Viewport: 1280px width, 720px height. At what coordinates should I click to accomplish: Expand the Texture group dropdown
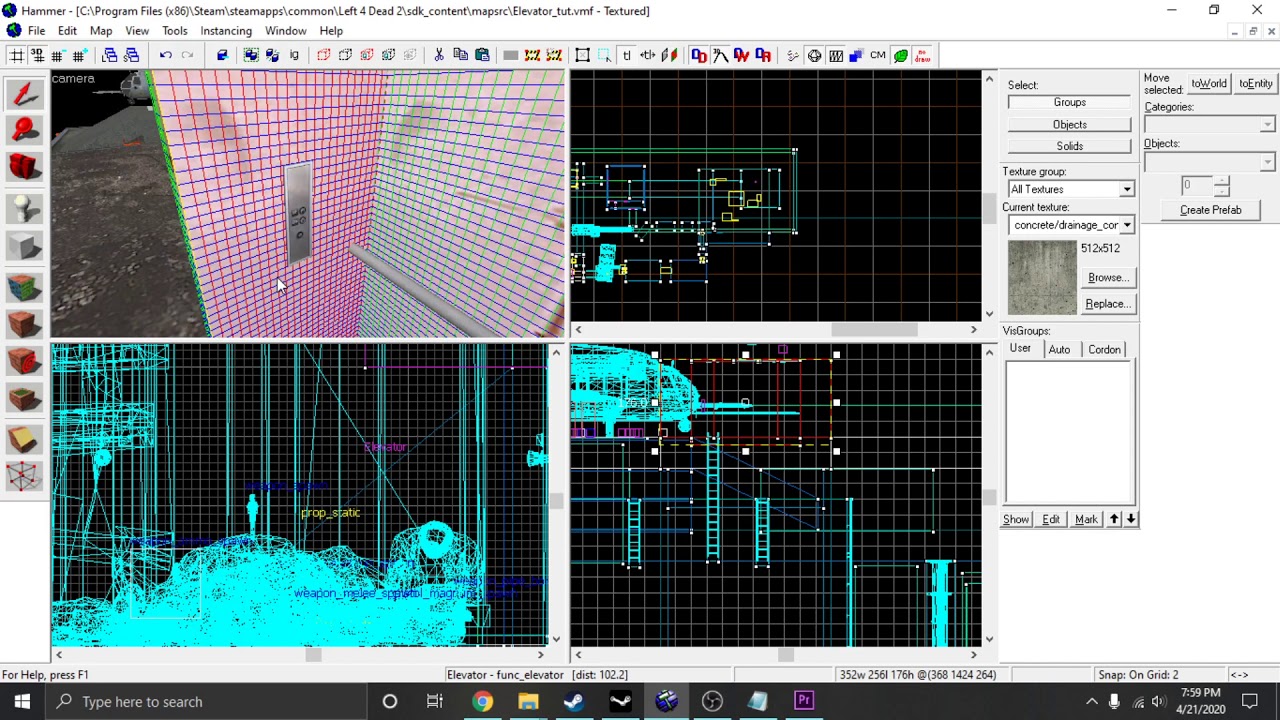click(x=1126, y=190)
